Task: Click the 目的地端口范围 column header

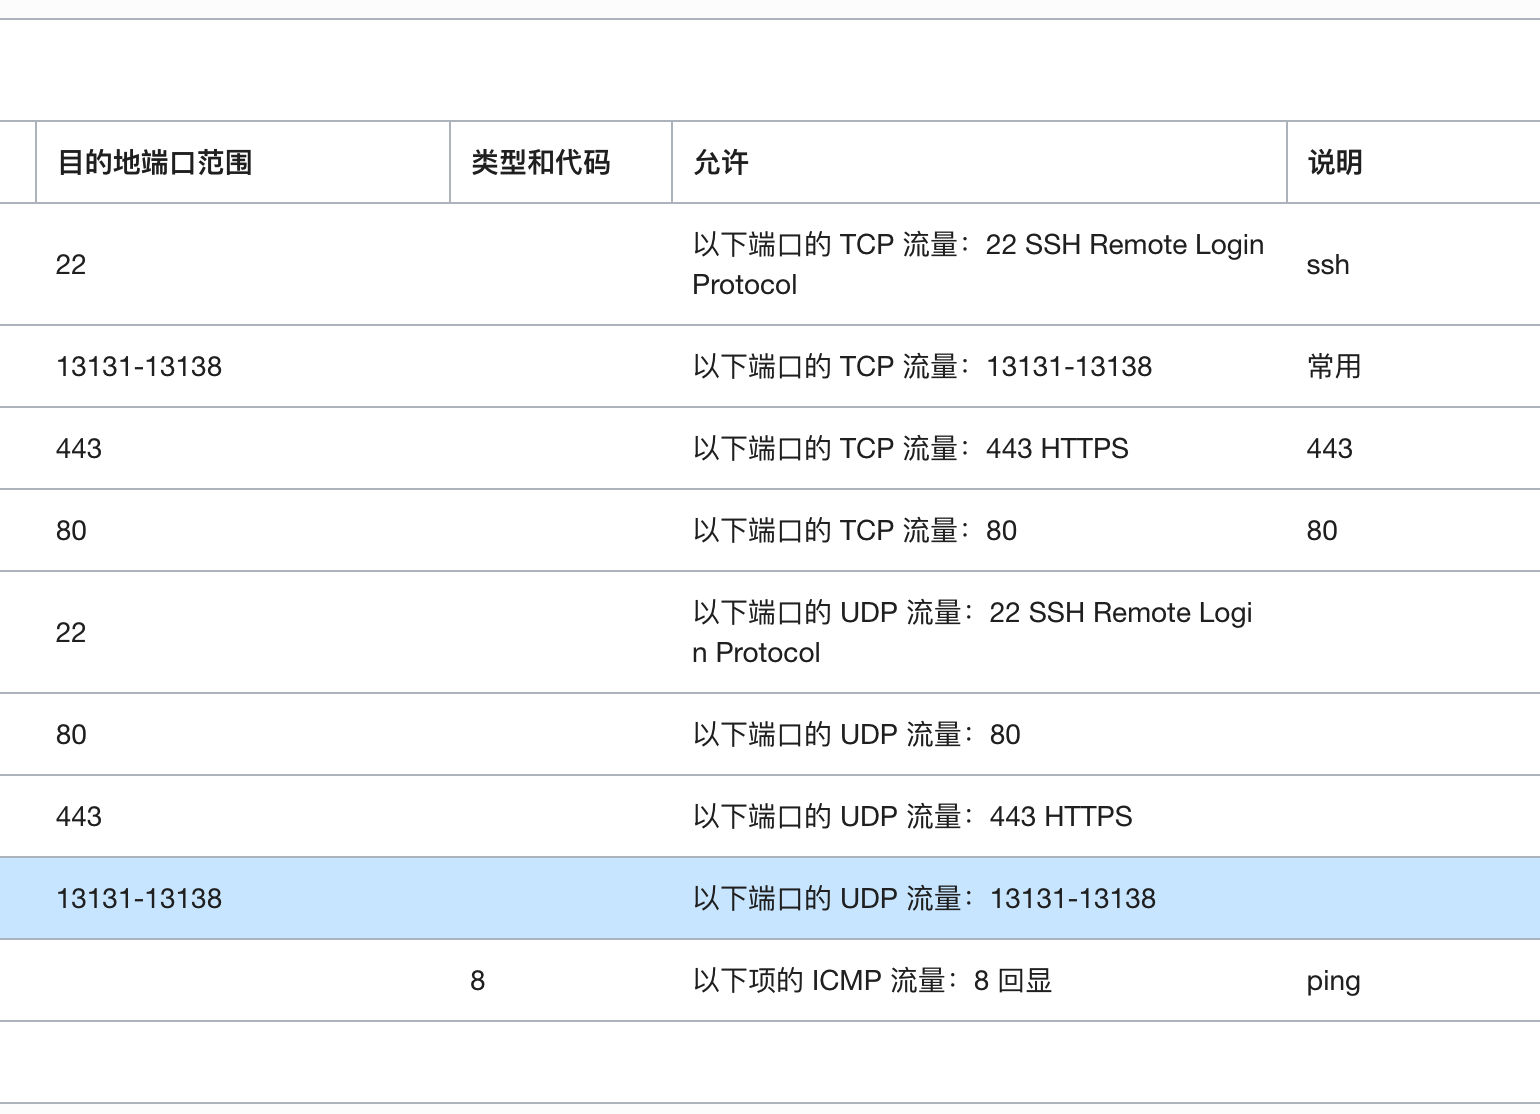Action: [154, 163]
